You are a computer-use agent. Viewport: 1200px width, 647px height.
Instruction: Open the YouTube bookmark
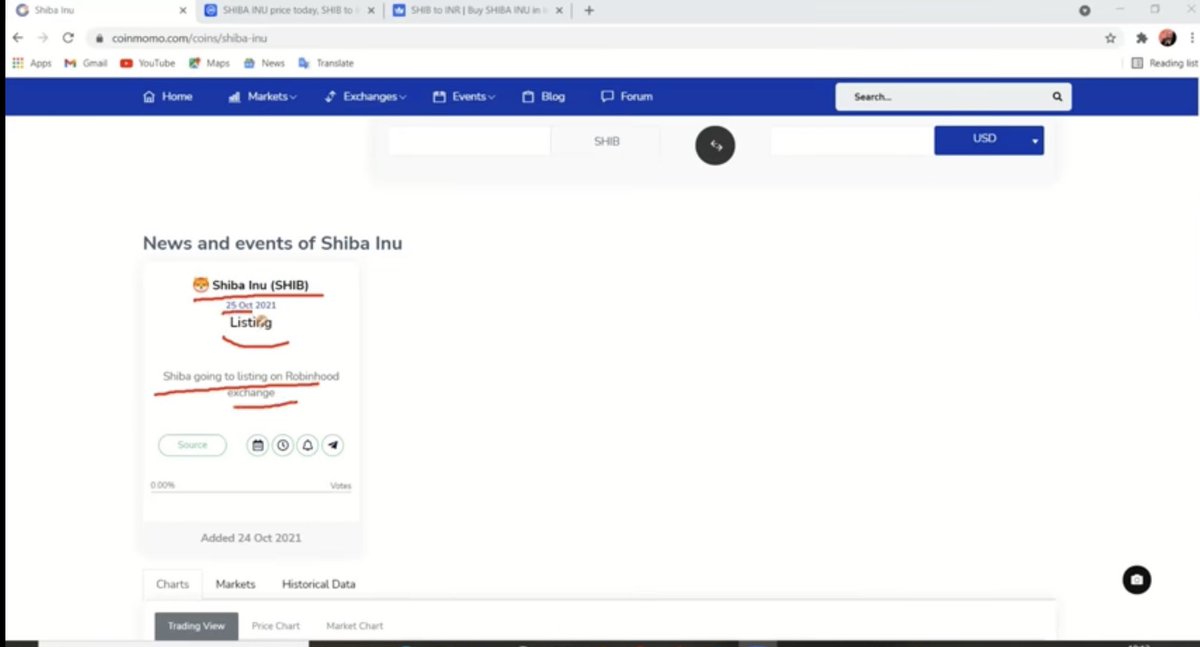point(147,63)
